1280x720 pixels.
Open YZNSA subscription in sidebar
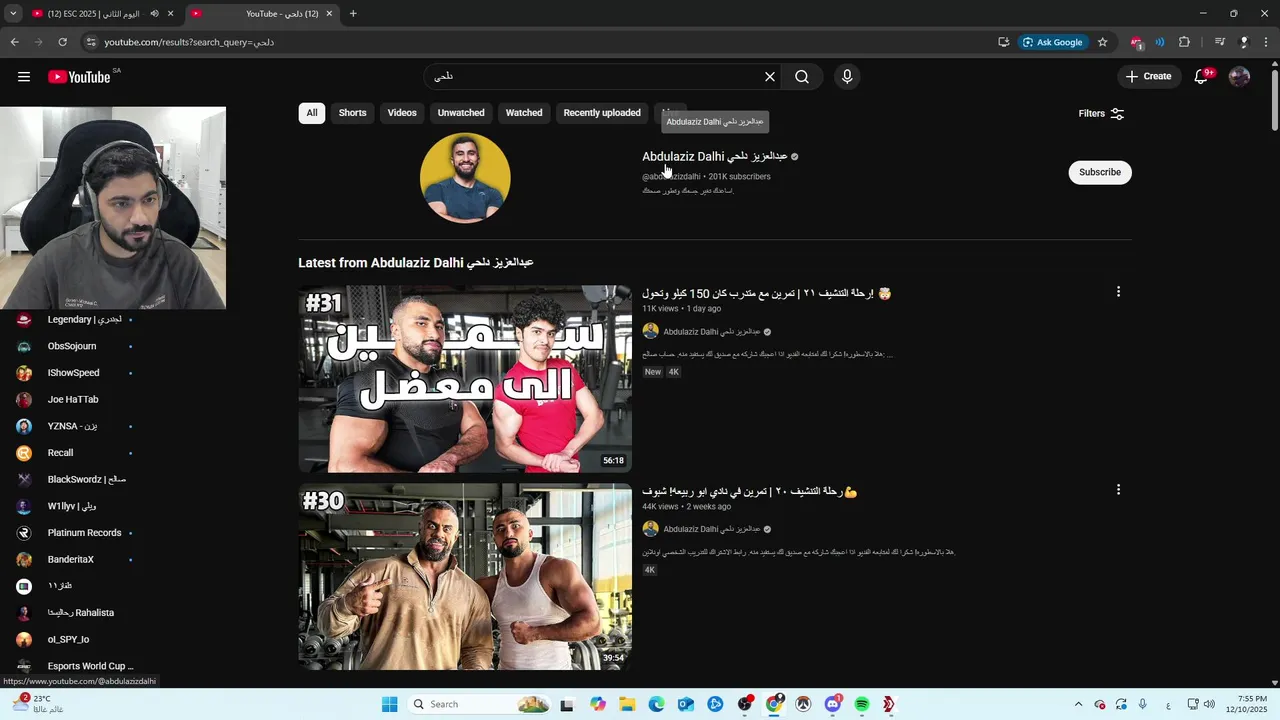pyautogui.click(x=75, y=426)
